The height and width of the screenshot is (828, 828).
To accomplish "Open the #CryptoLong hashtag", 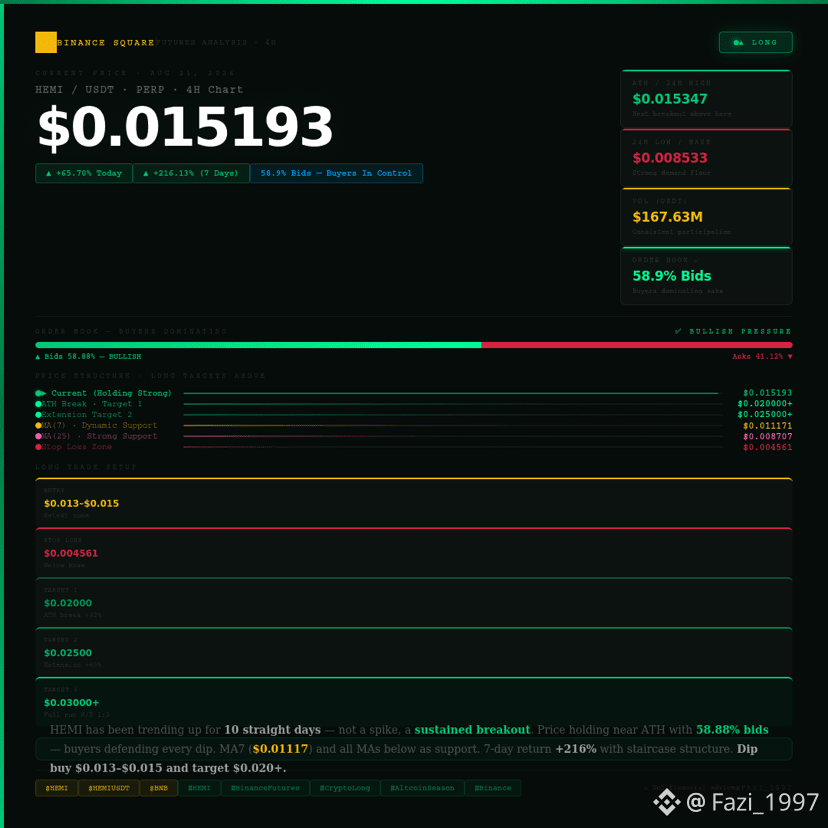I will click(345, 788).
